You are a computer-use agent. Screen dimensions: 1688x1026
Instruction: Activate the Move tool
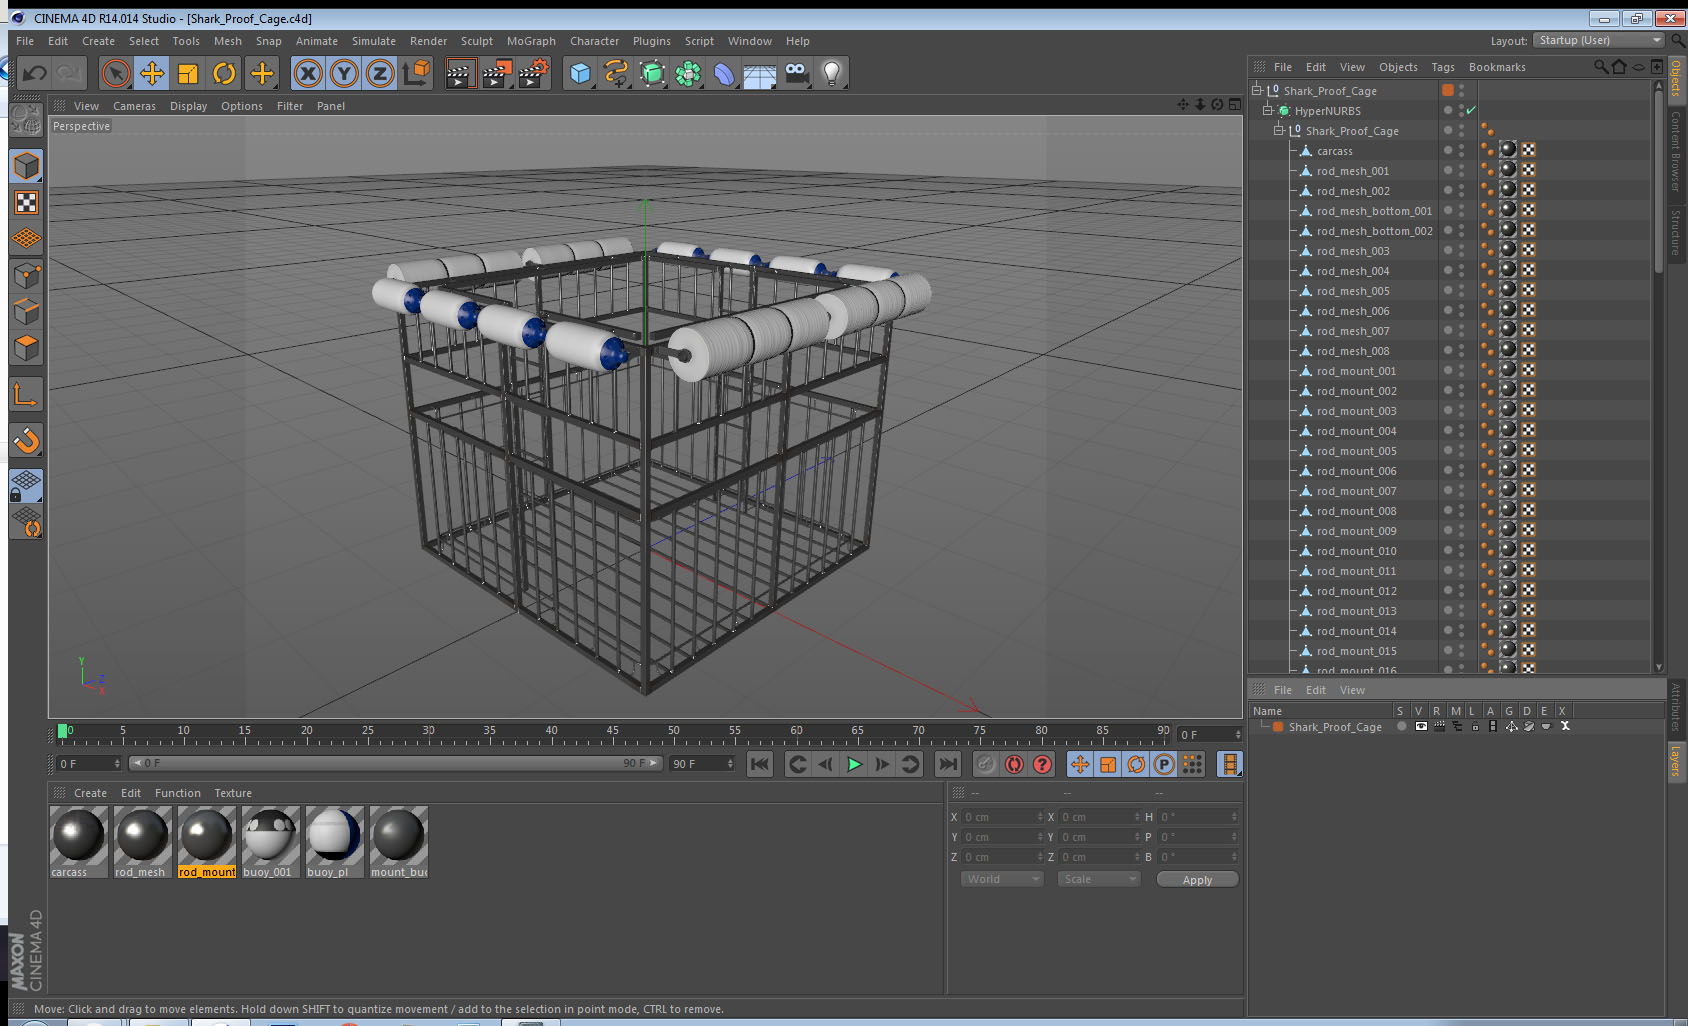[152, 73]
